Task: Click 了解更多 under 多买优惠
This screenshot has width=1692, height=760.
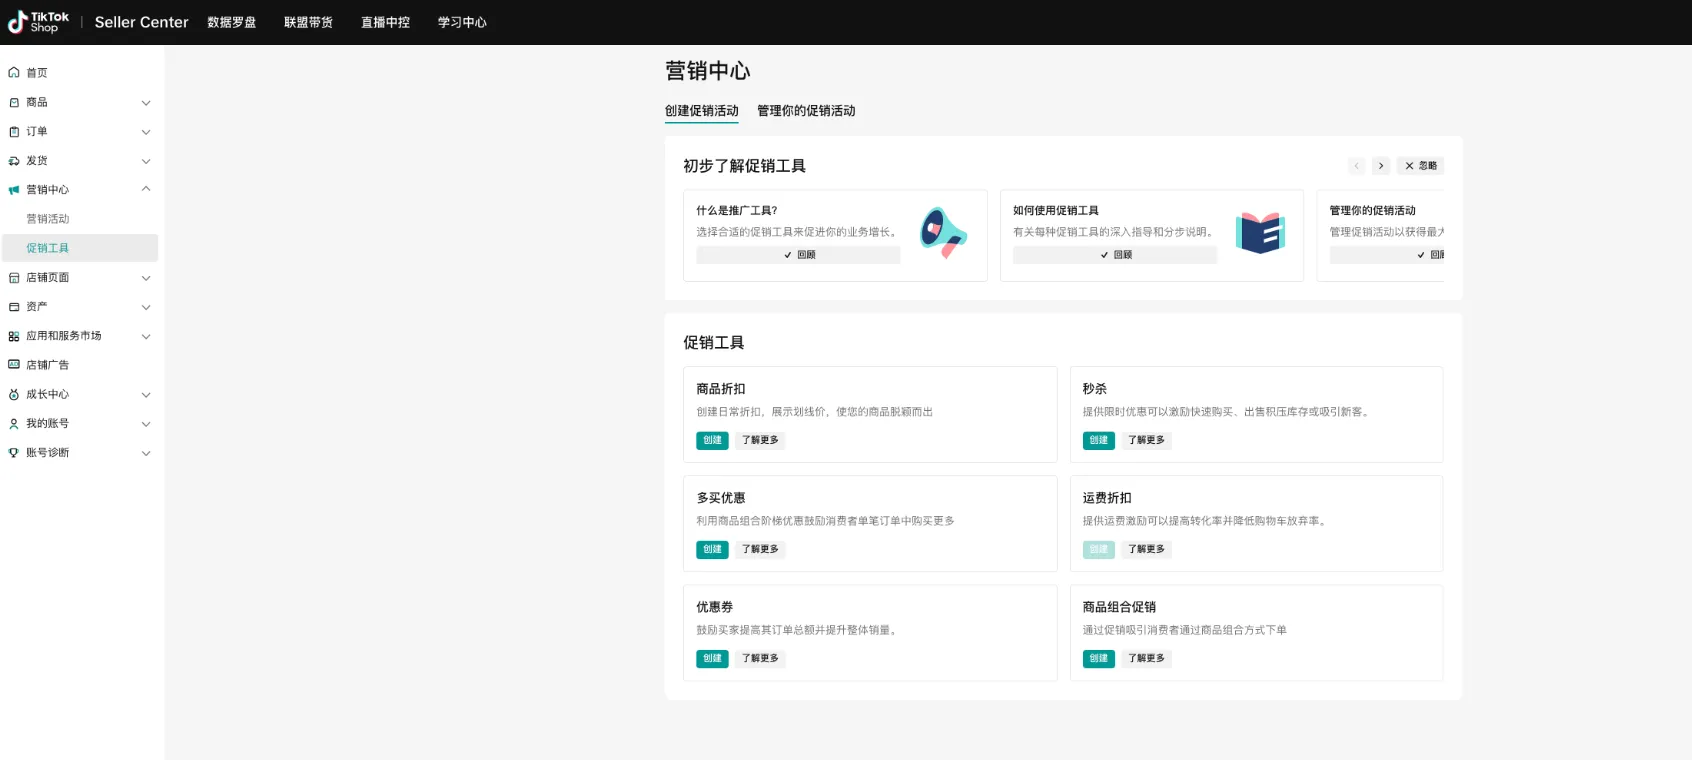Action: point(760,549)
